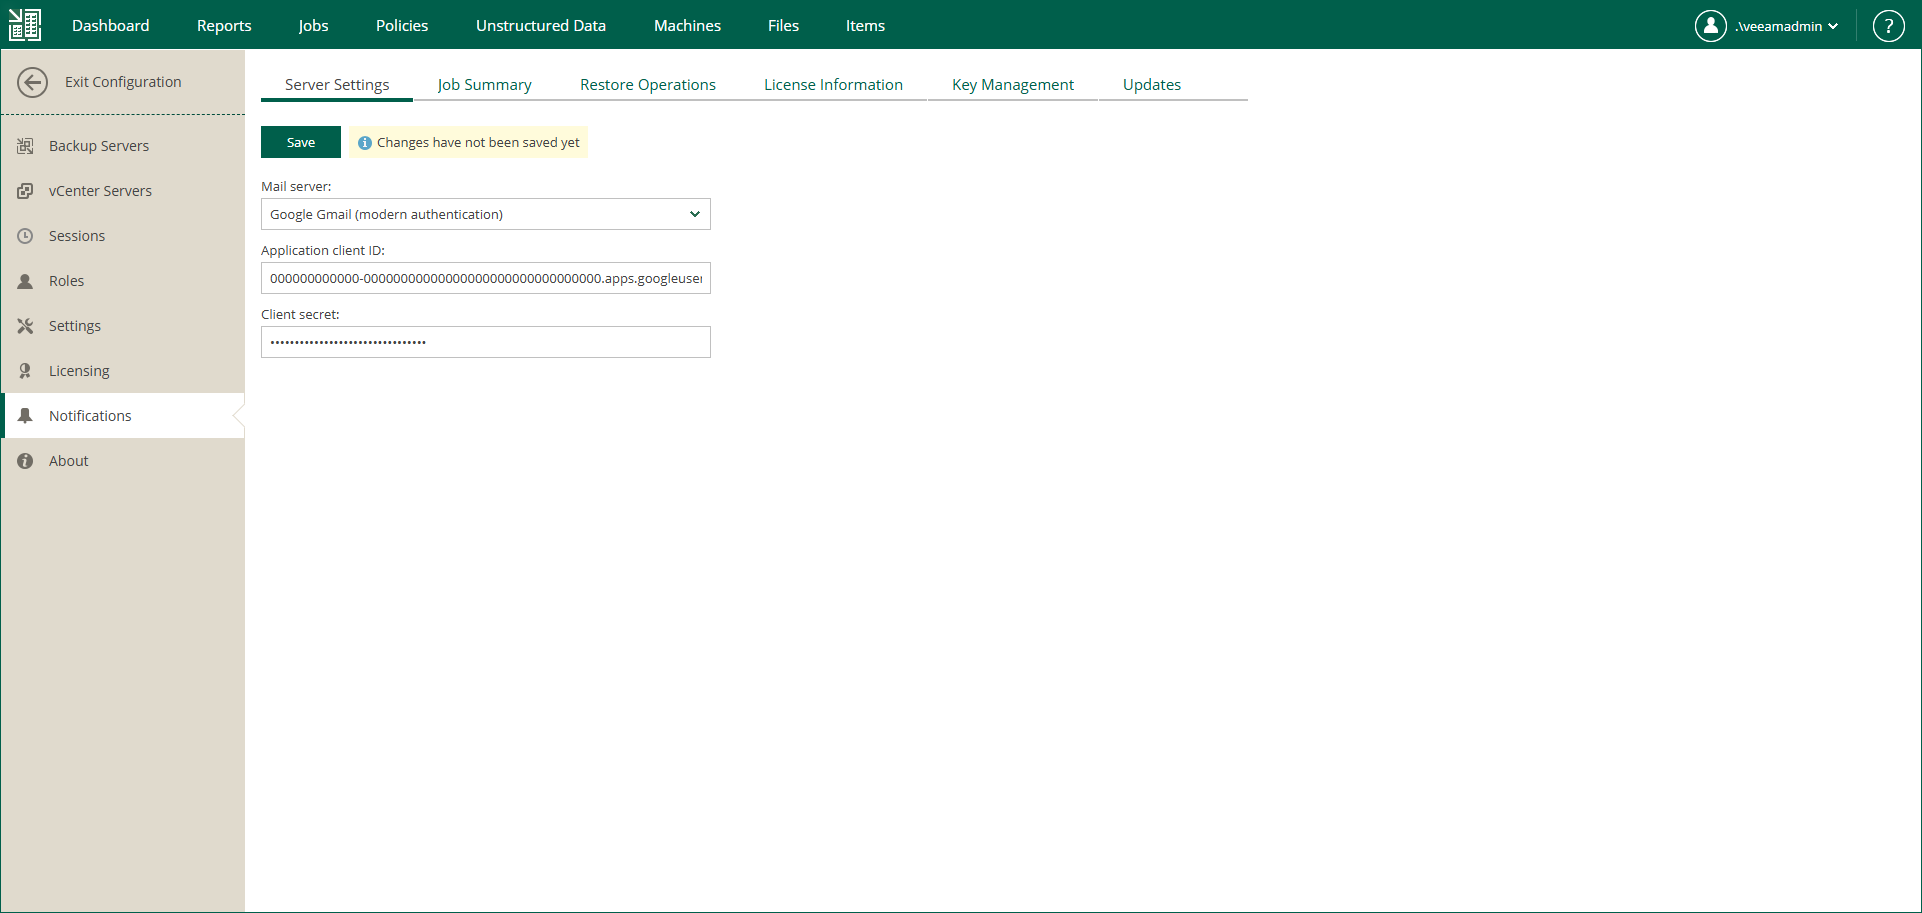This screenshot has height=913, width=1922.
Task: Click the Licensing key icon
Action: (x=26, y=370)
